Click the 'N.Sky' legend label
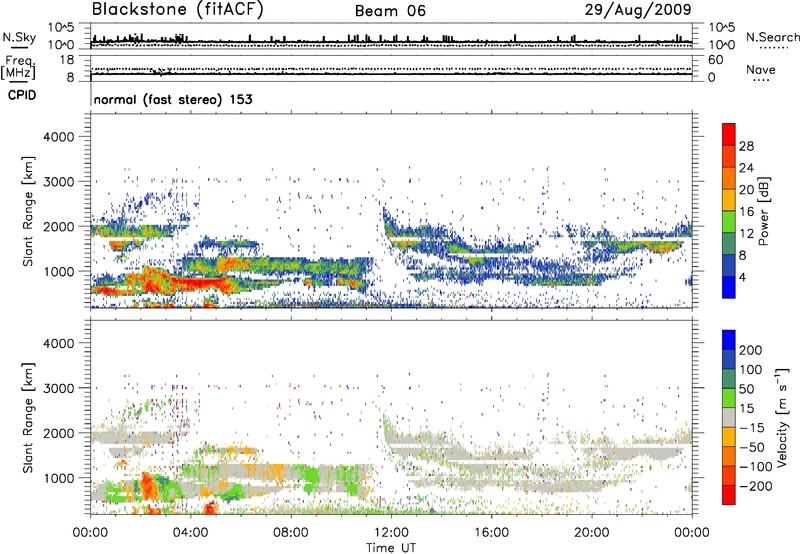 tap(19, 37)
